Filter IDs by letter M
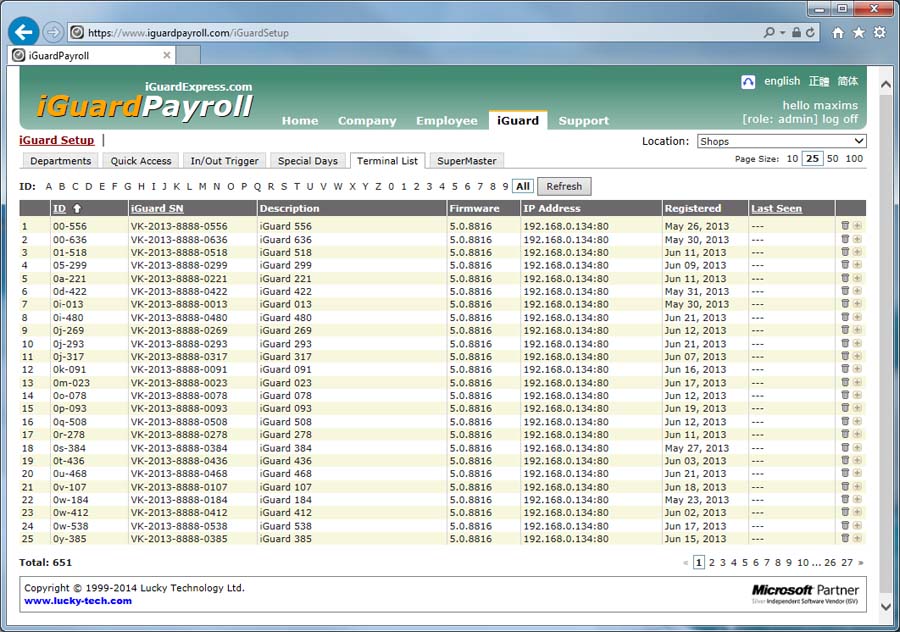The image size is (900, 632). pyautogui.click(x=203, y=187)
